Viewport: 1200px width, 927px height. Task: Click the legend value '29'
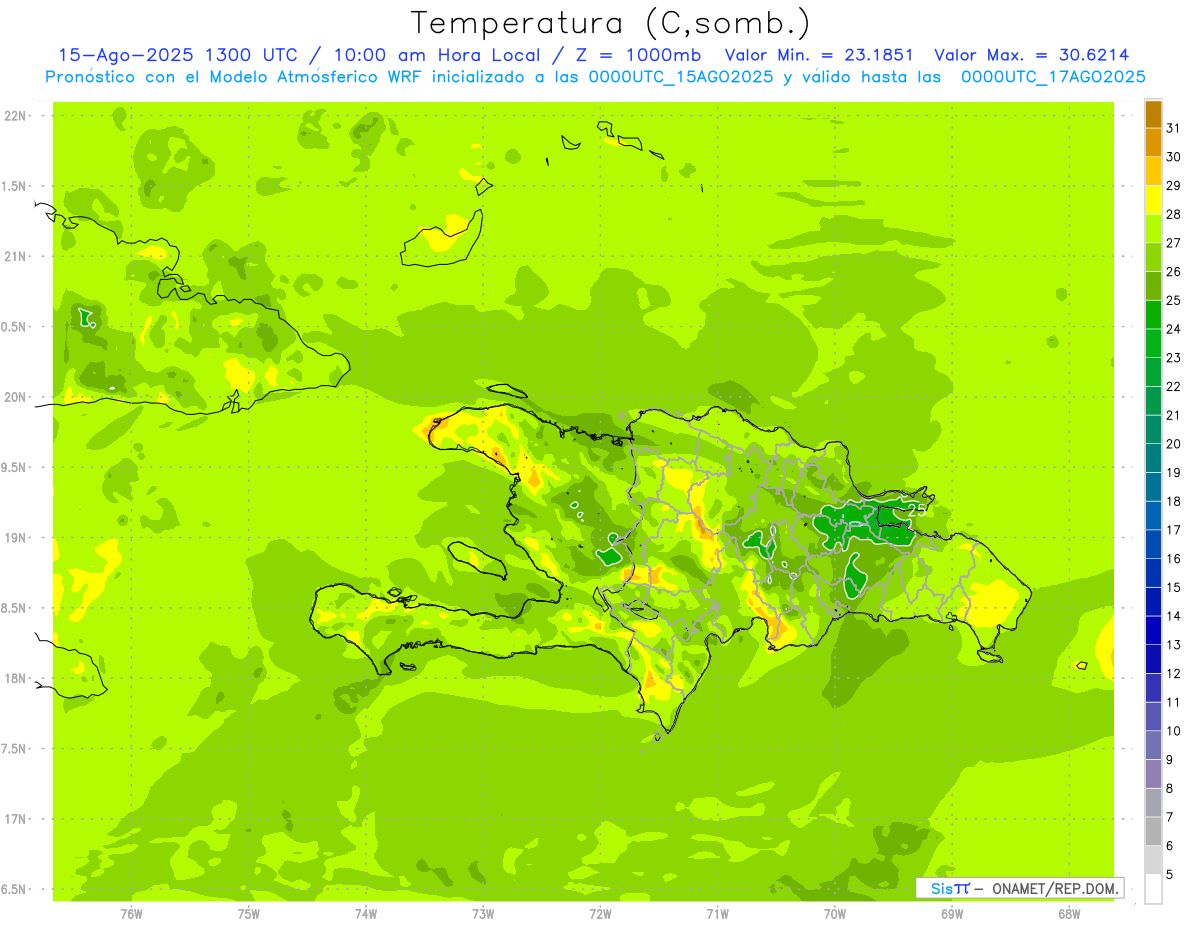pyautogui.click(x=1174, y=185)
